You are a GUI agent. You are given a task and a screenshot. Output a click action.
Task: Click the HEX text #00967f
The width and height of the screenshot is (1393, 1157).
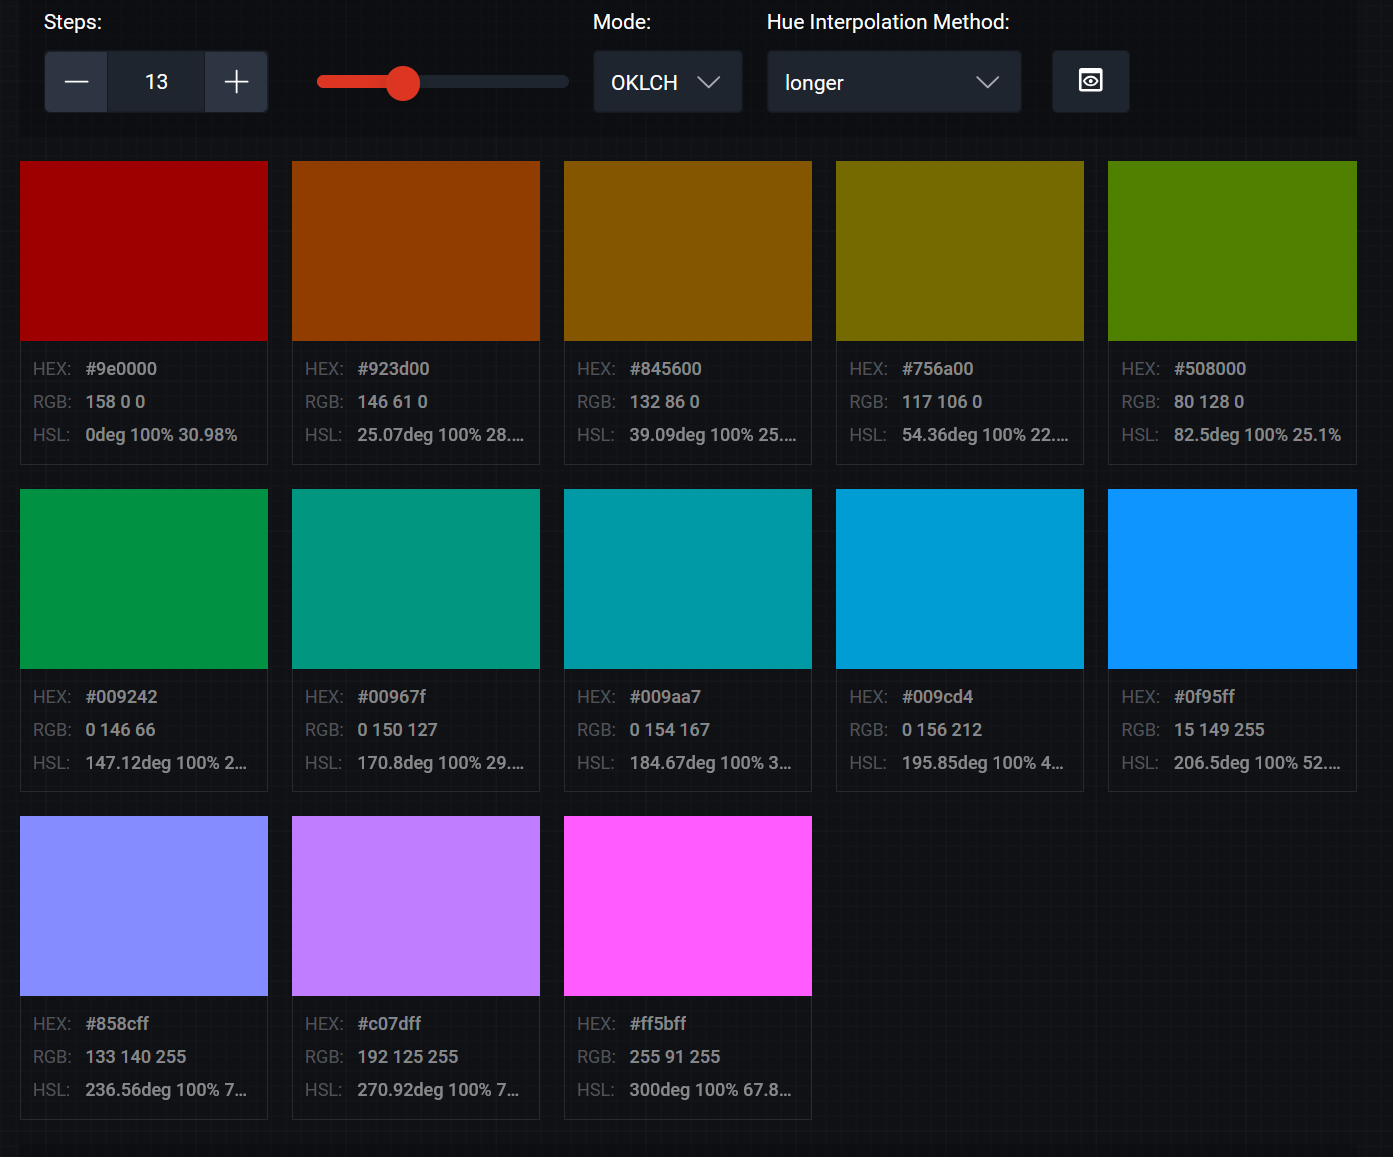tap(392, 697)
